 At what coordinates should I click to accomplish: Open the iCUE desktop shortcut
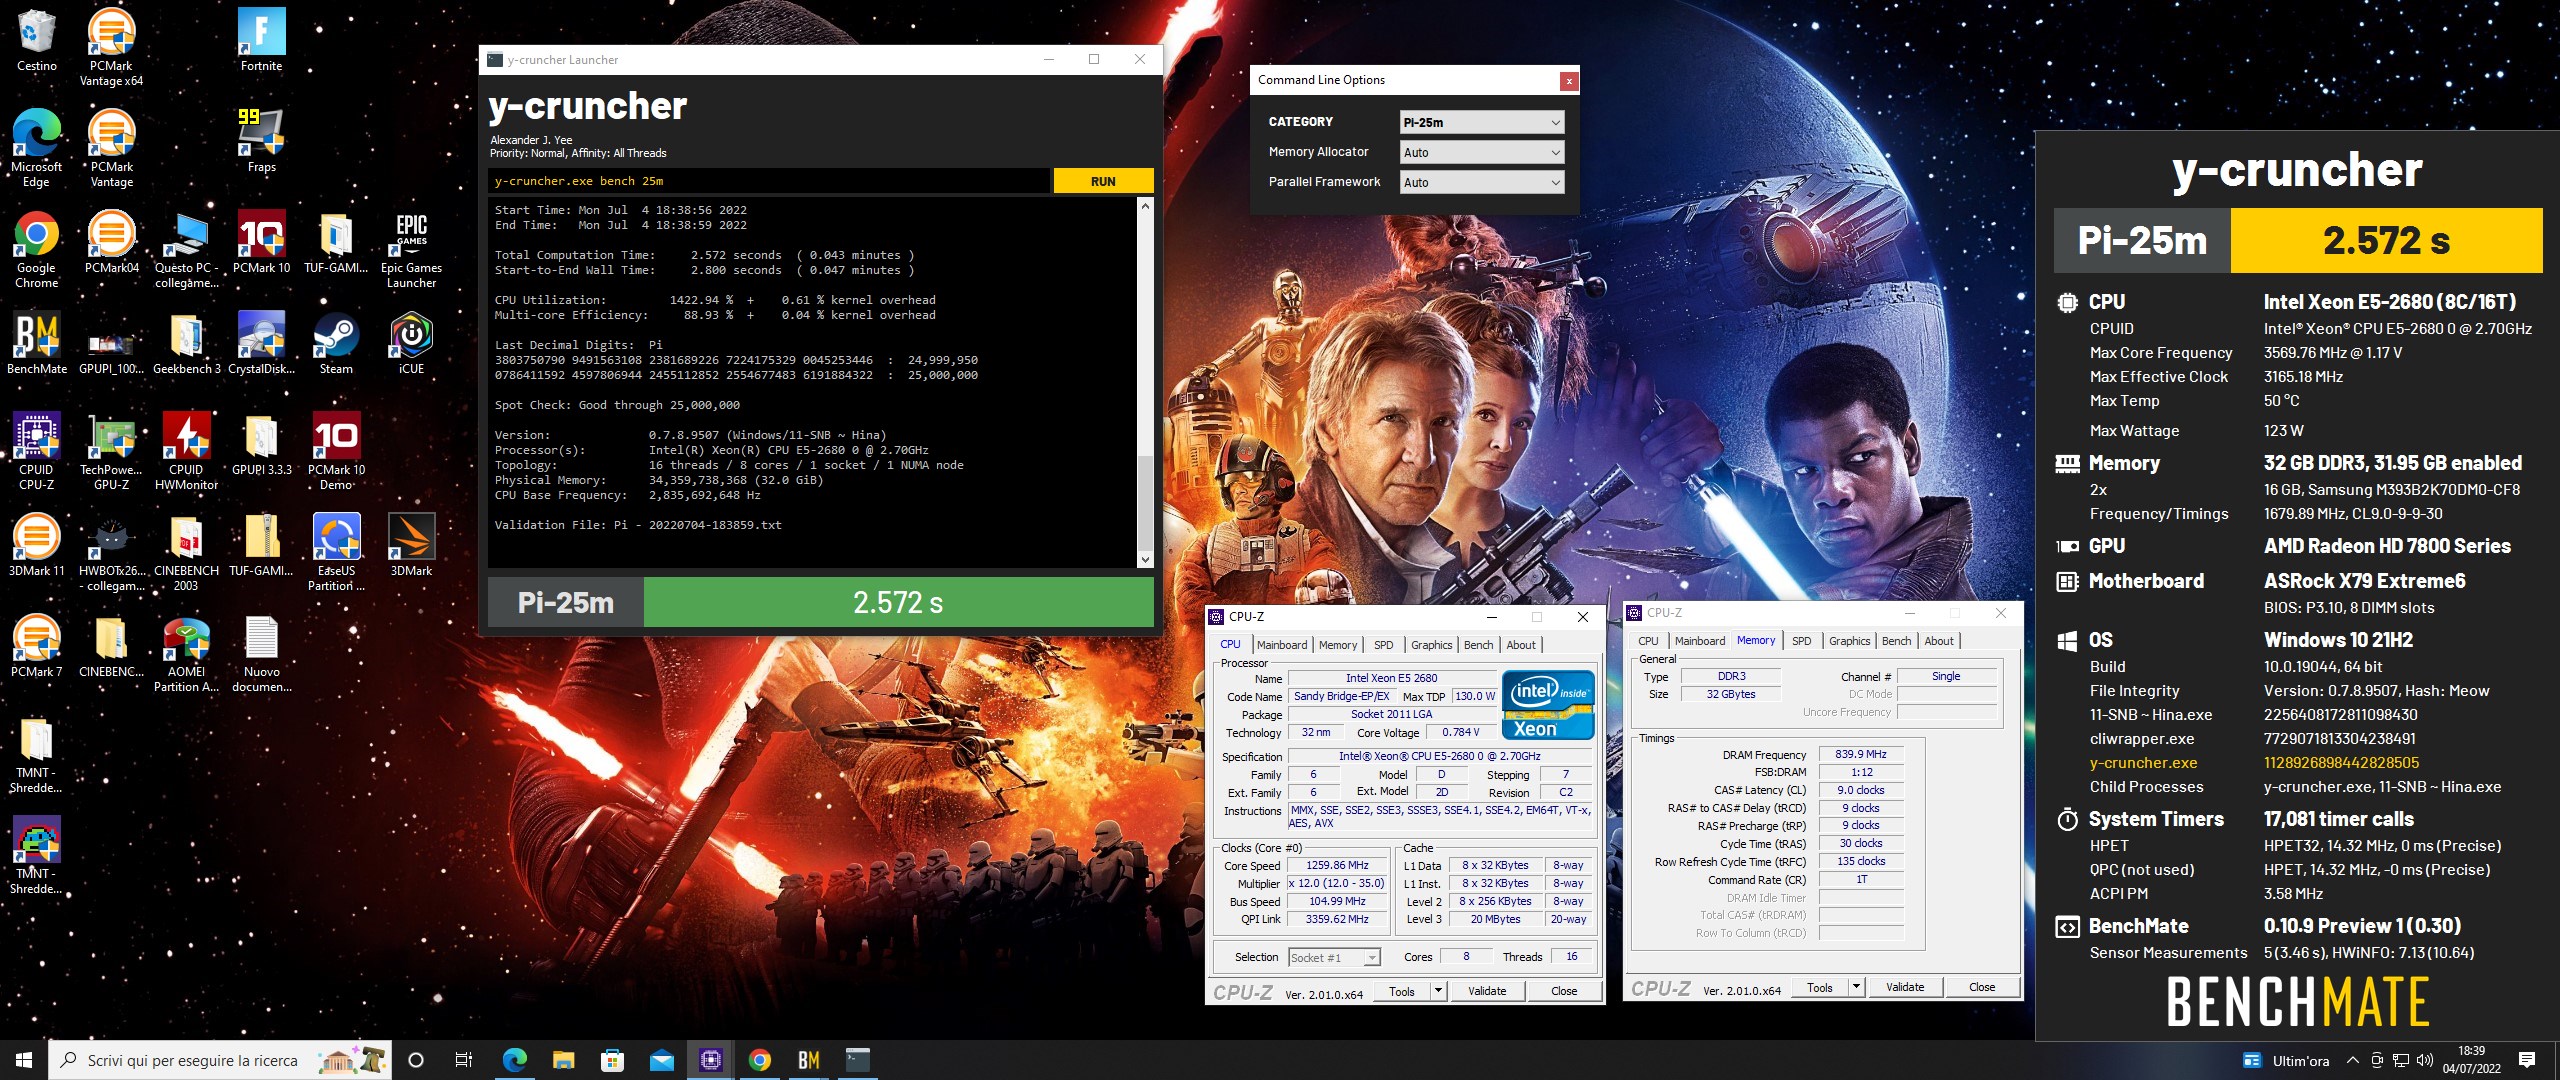tap(411, 343)
